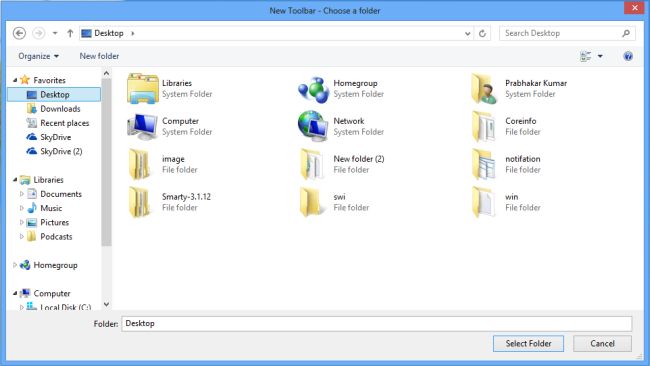Open the Organize menu
650x366 pixels.
tap(38, 56)
